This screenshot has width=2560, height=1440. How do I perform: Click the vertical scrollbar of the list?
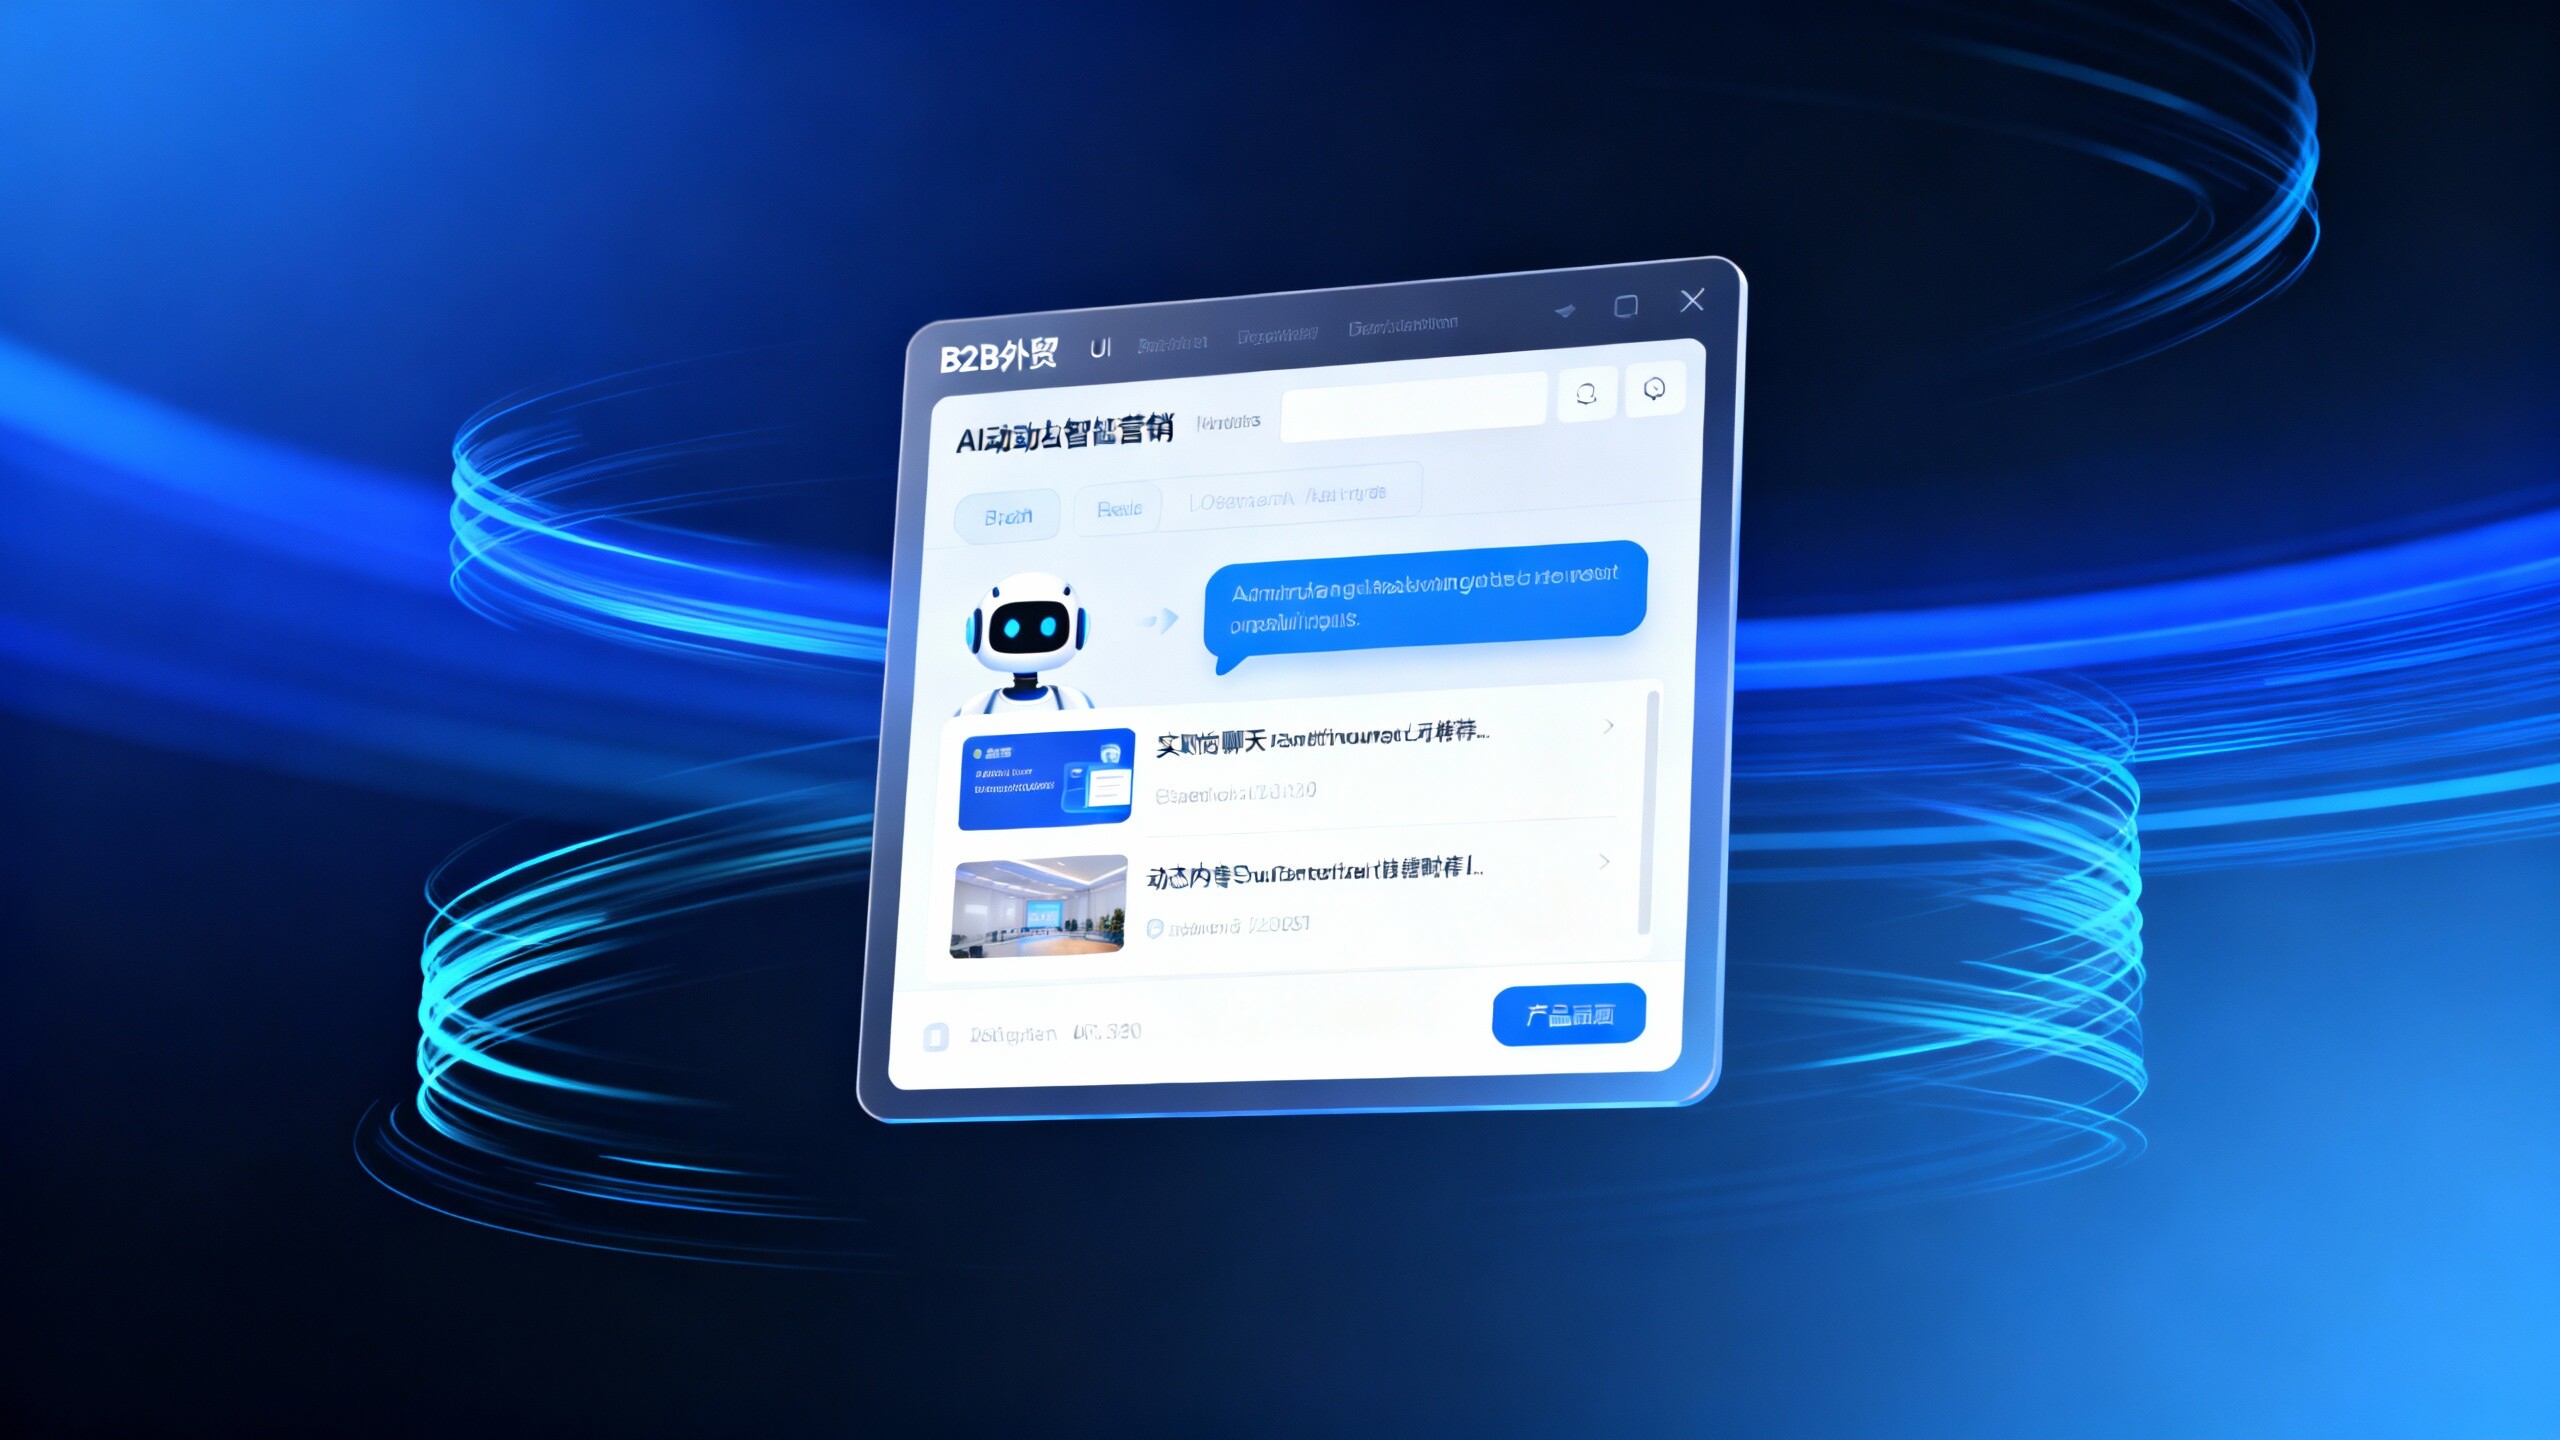1647,810
